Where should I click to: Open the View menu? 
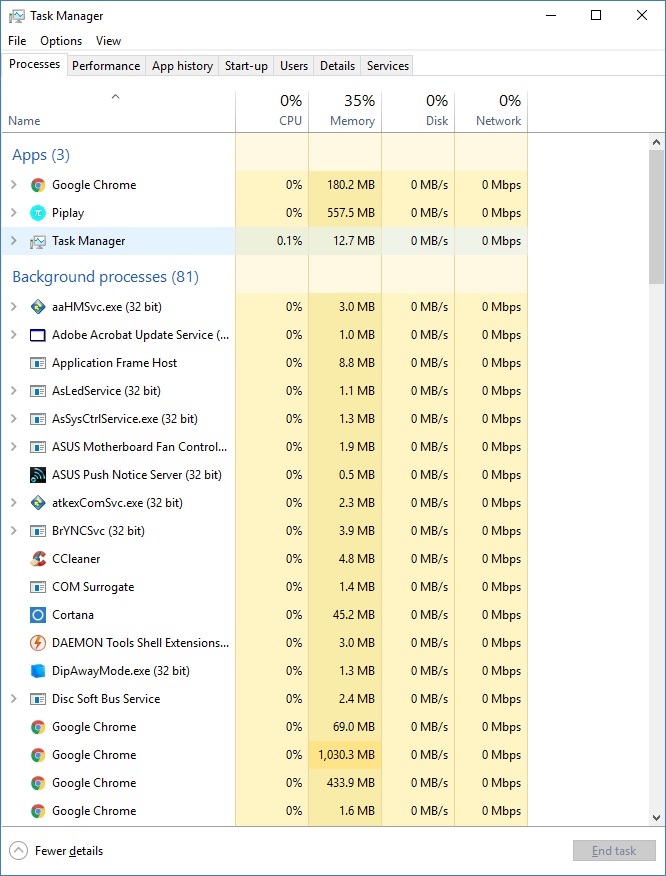108,41
